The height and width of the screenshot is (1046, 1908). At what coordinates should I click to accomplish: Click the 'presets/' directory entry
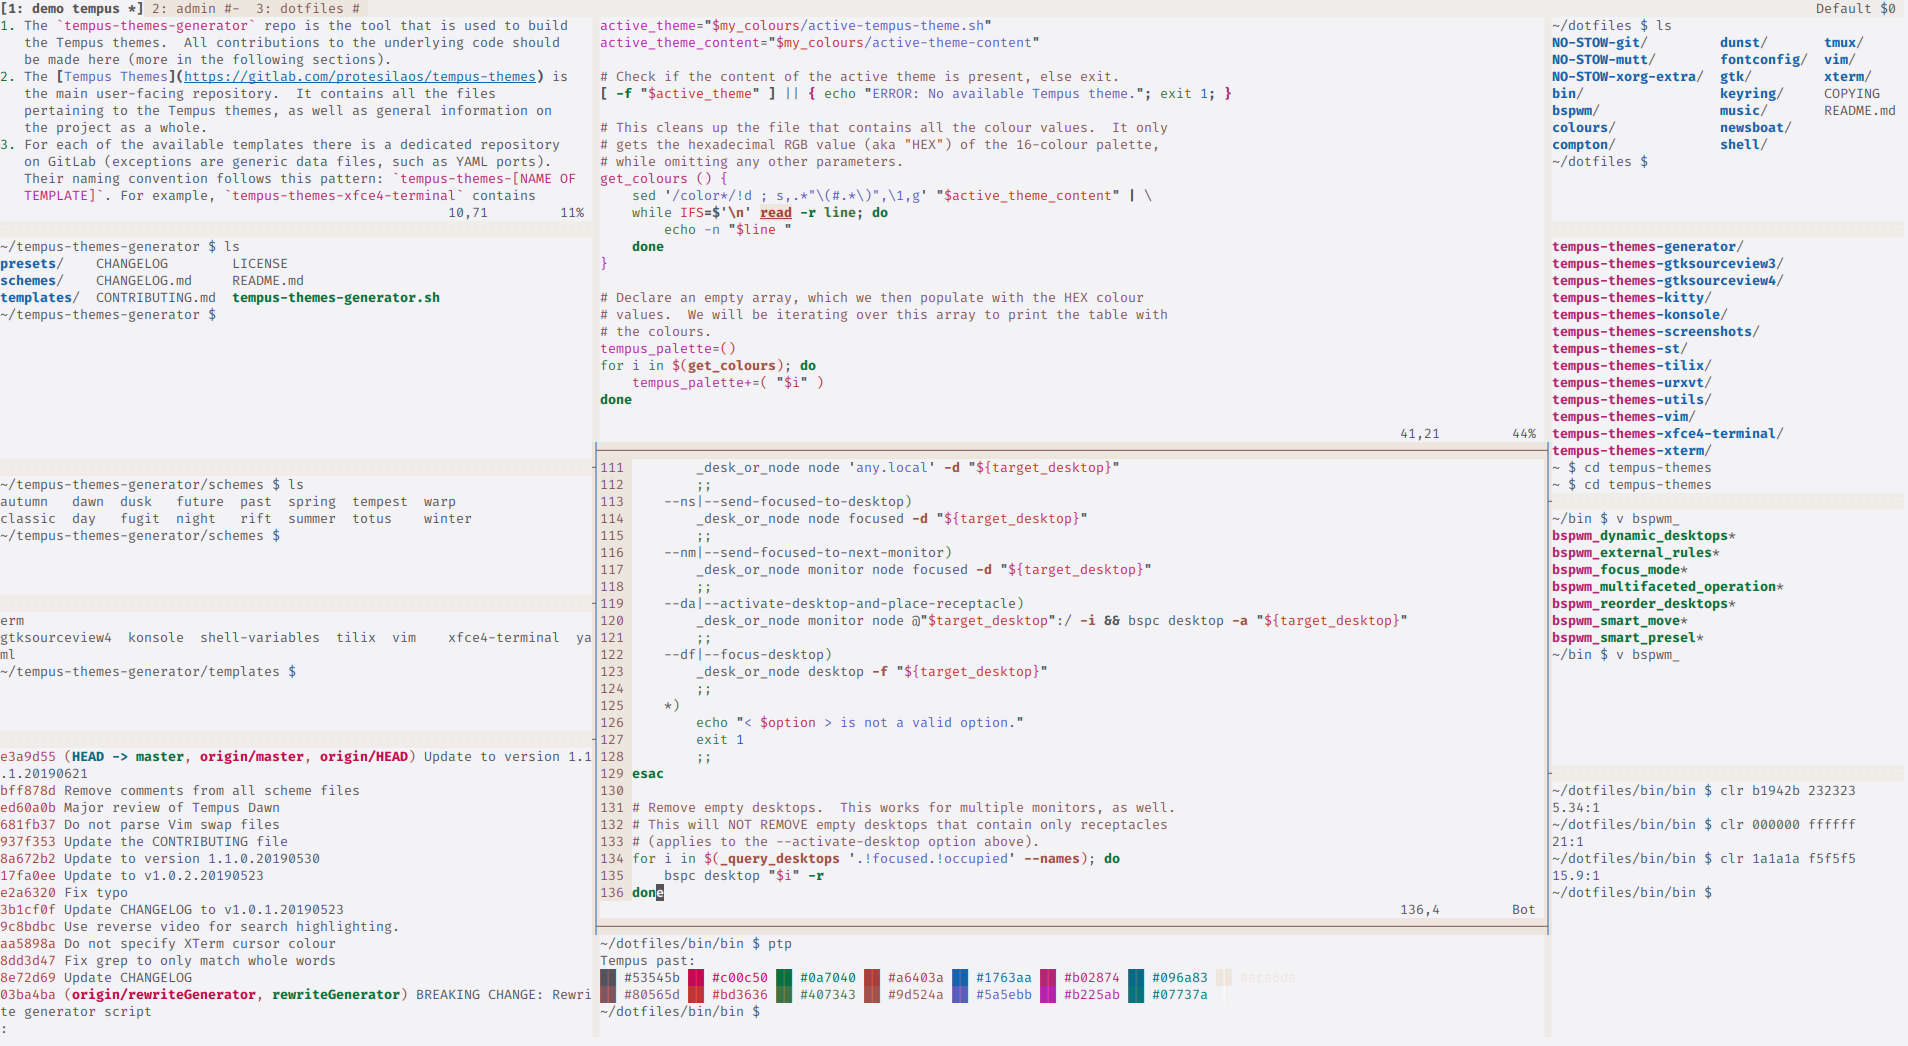point(32,264)
